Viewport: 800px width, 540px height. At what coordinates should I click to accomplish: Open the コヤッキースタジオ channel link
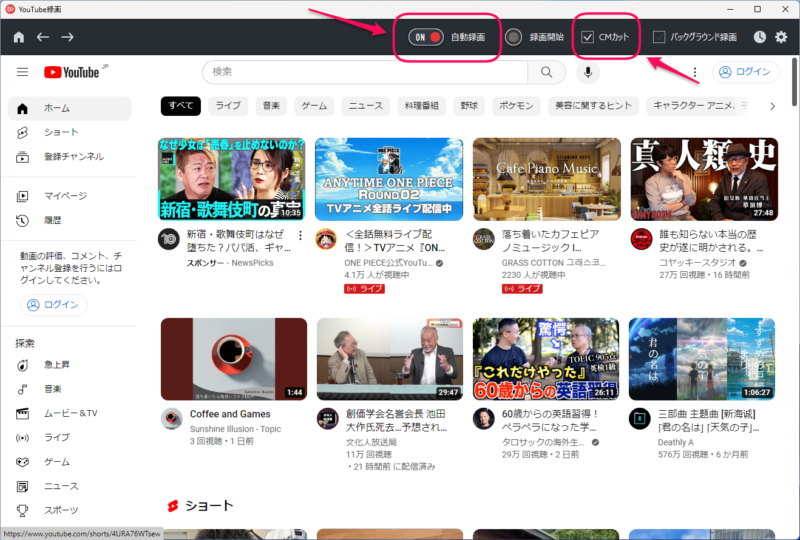click(x=697, y=263)
